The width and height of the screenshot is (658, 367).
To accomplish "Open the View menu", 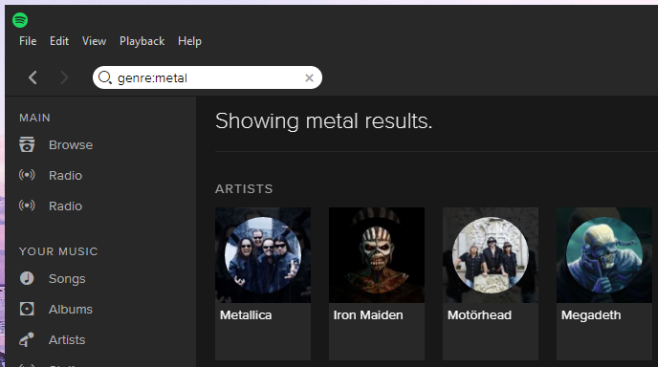I will pos(94,41).
